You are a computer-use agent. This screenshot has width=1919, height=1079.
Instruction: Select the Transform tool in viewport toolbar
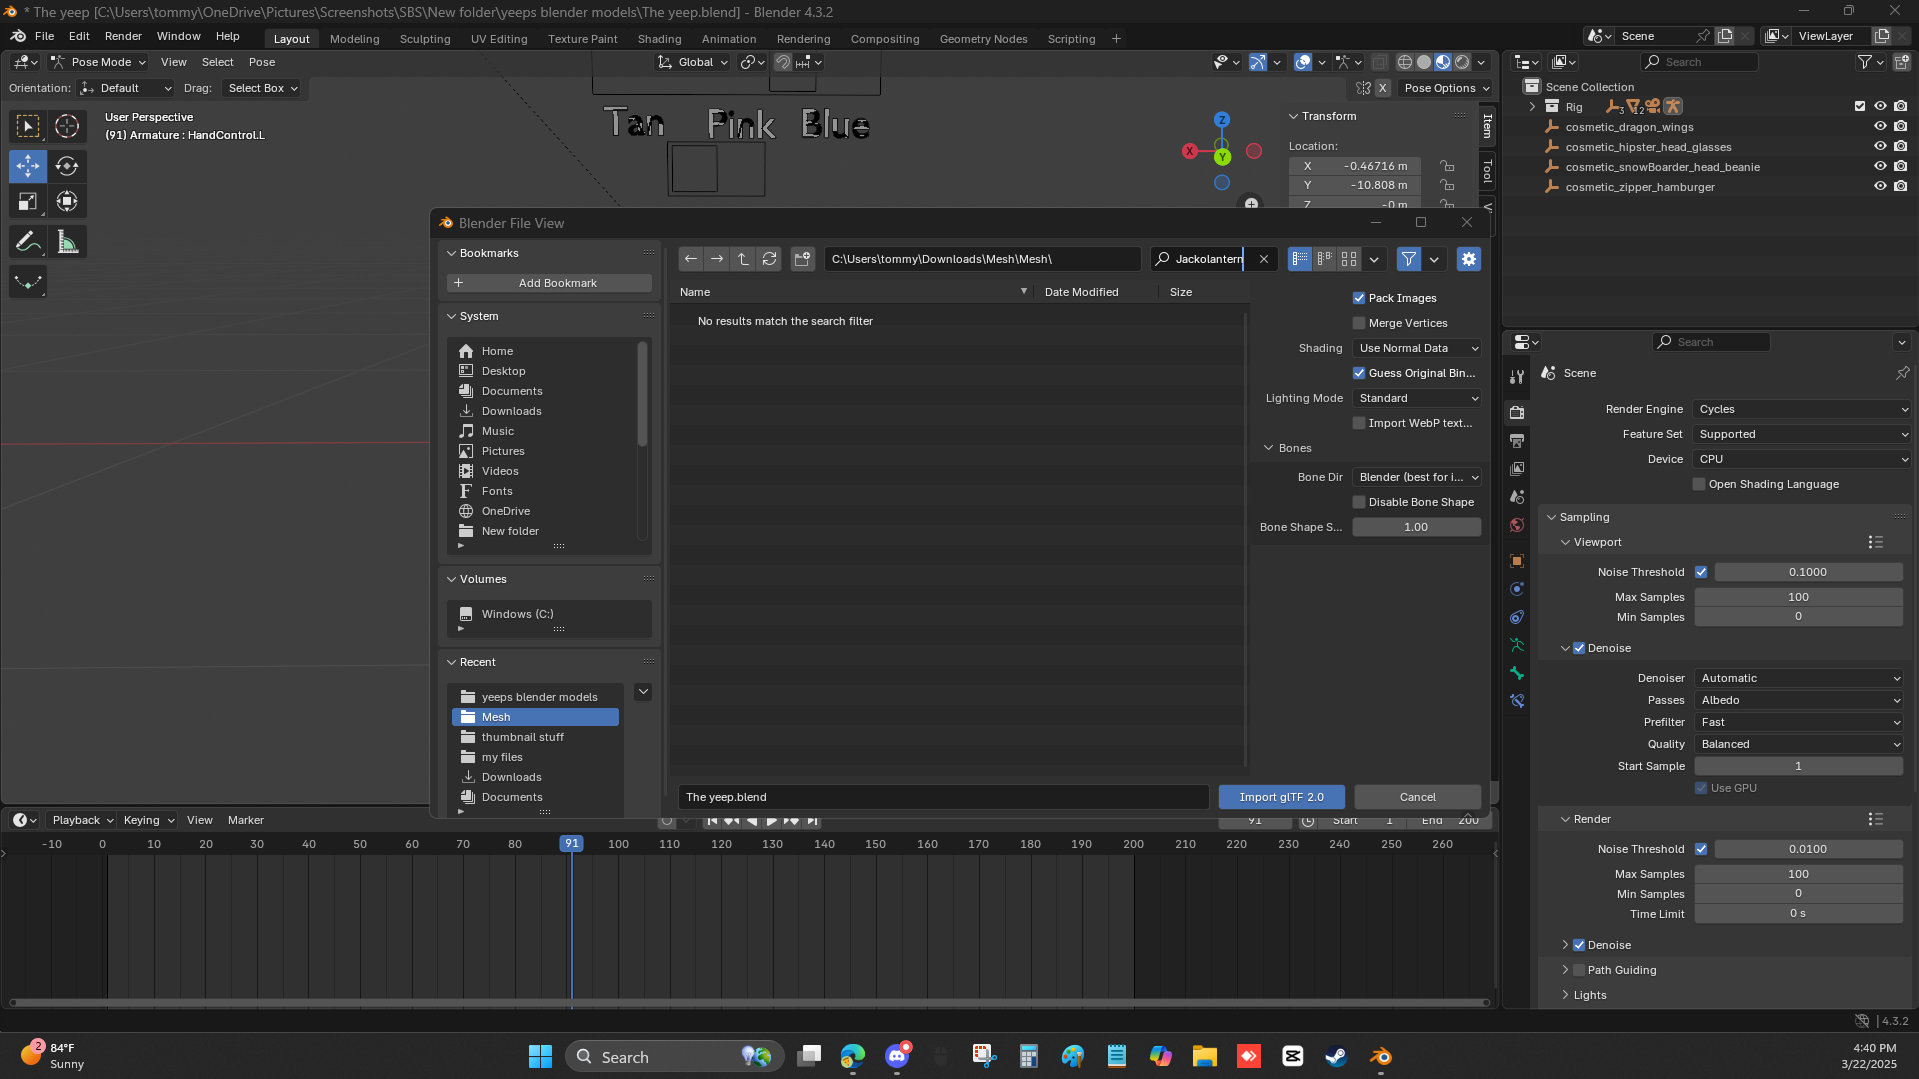tap(67, 202)
